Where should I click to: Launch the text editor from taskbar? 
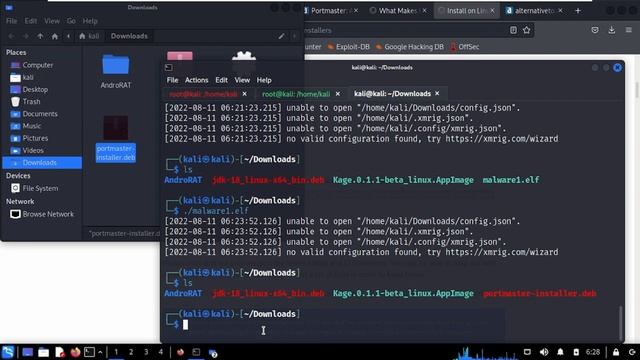(x=60, y=352)
